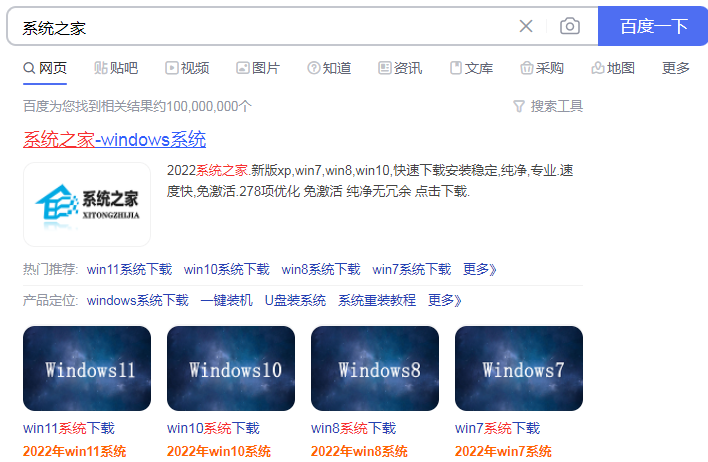The height and width of the screenshot is (462, 708).
Task: Open the windows系统下载 link
Action: coord(137,300)
